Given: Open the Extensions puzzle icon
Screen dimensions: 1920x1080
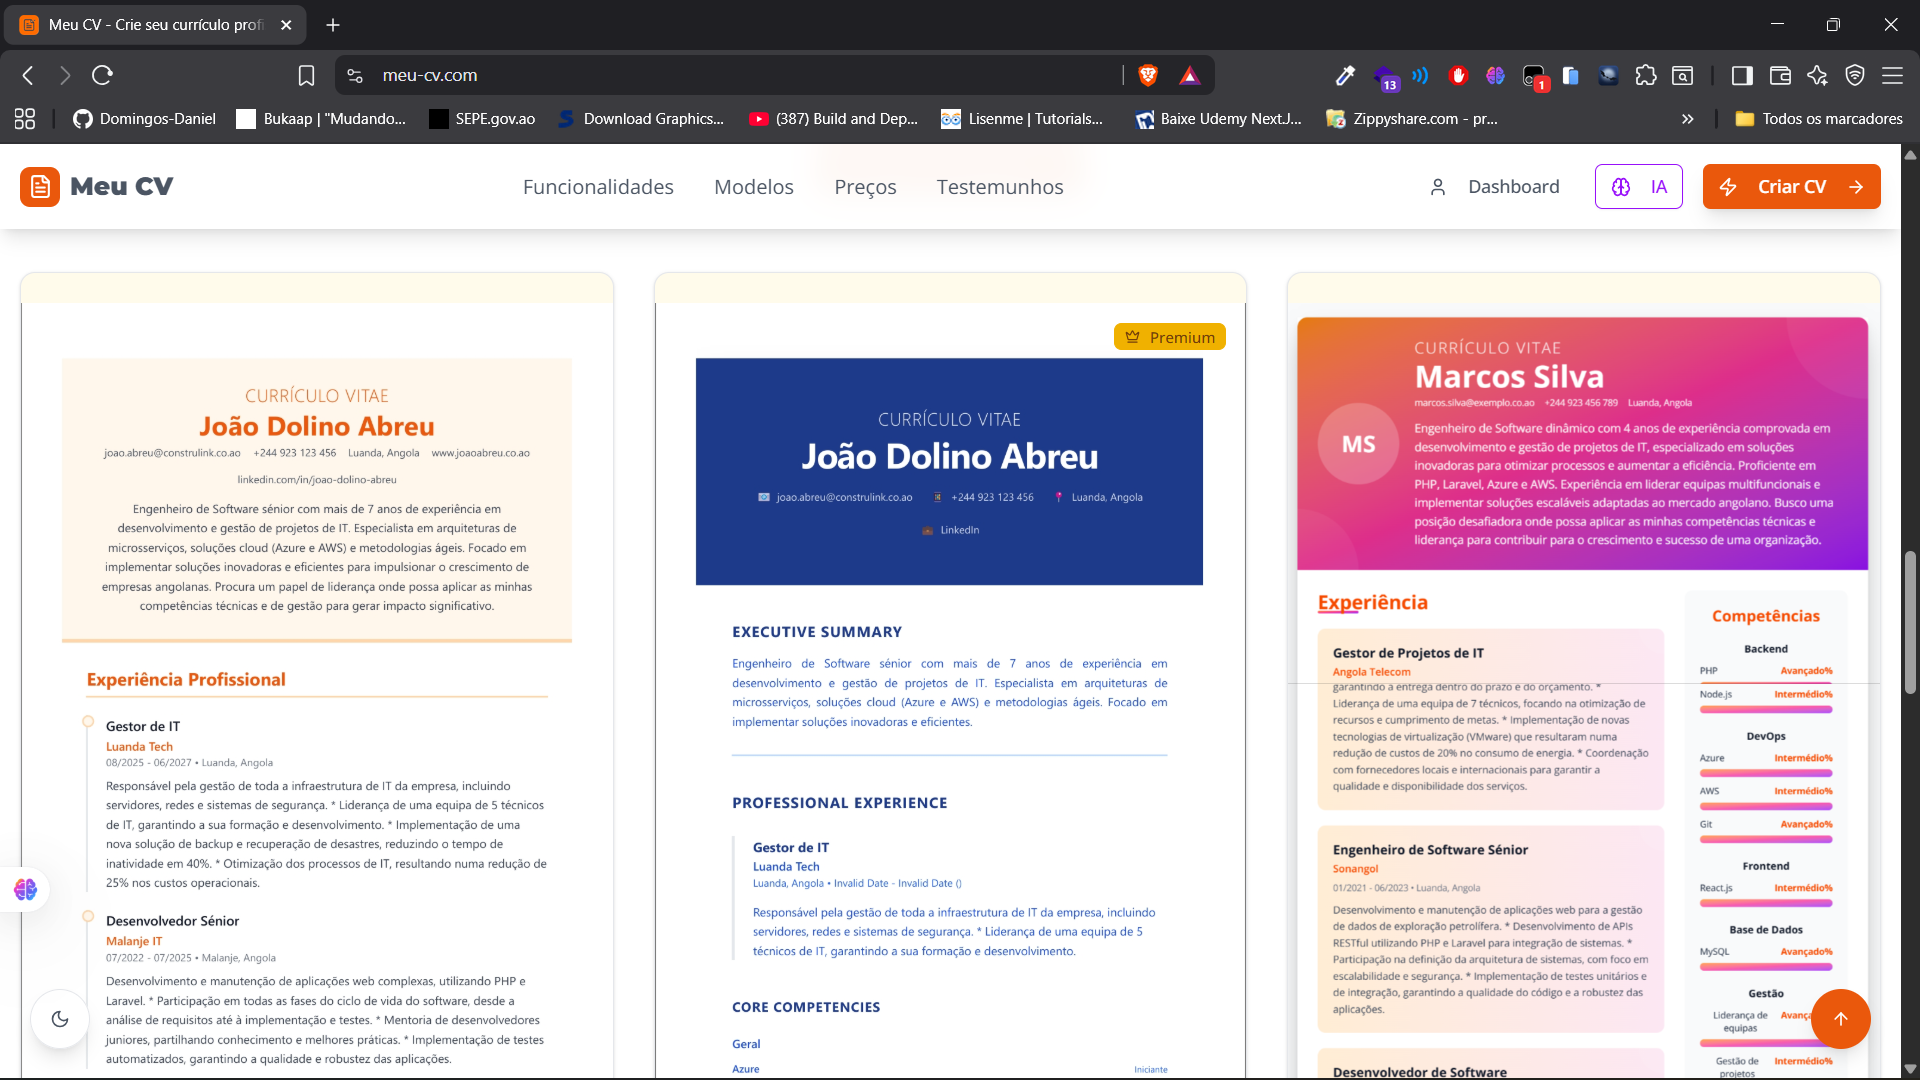Looking at the screenshot, I should (x=1646, y=75).
